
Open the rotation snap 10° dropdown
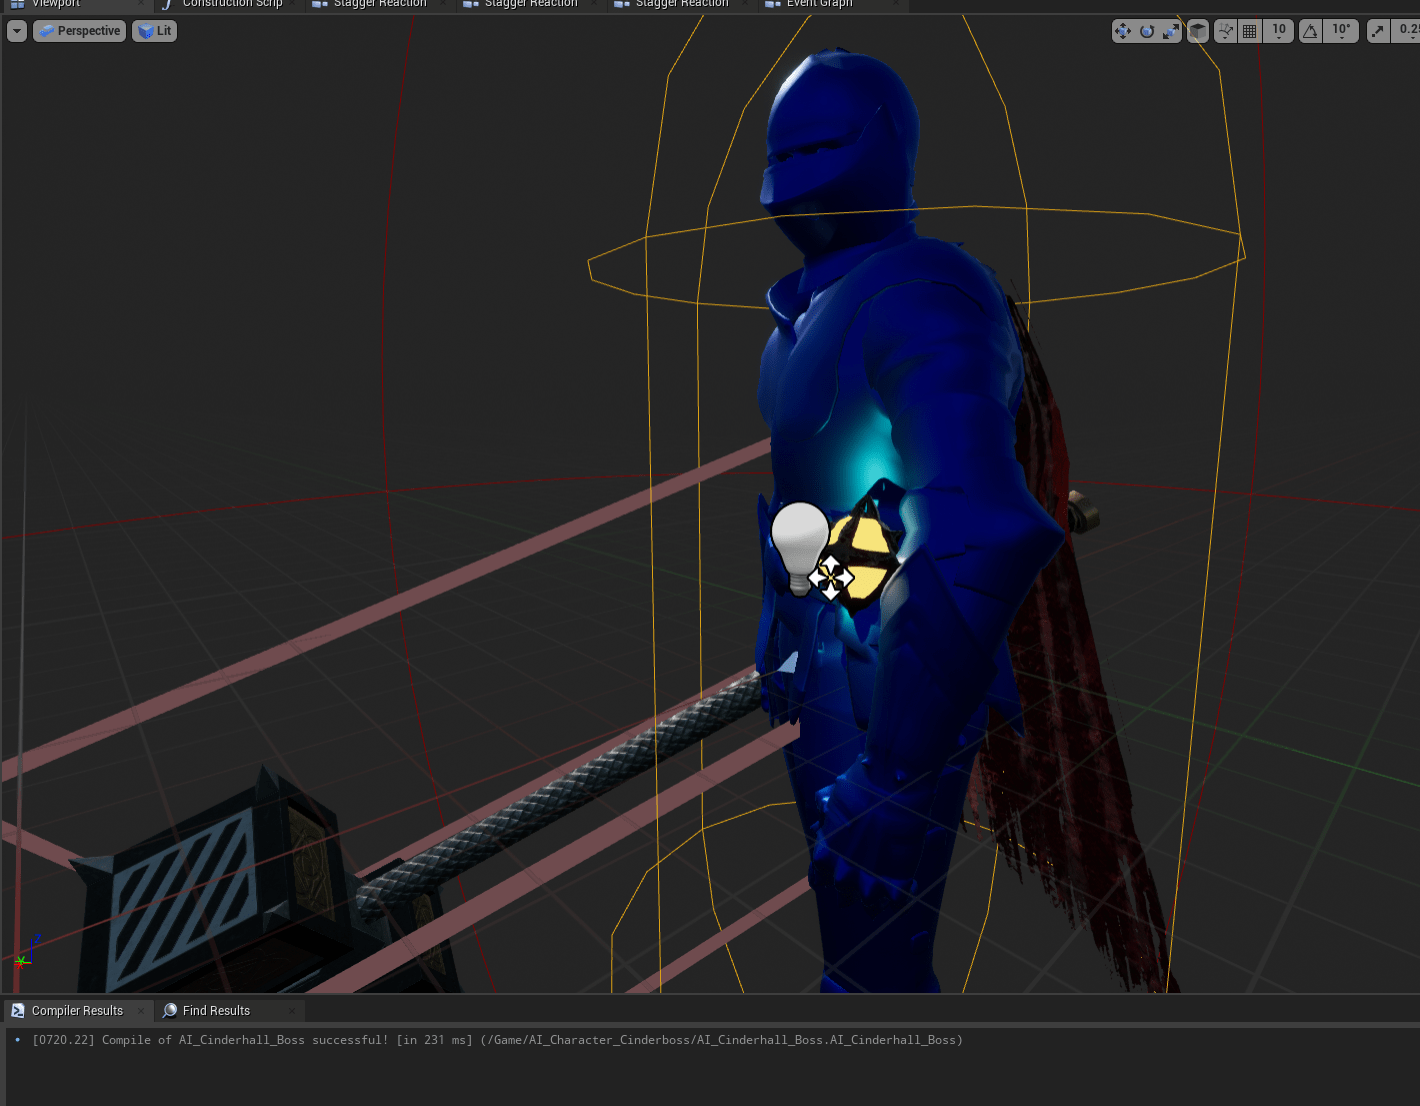click(1341, 31)
